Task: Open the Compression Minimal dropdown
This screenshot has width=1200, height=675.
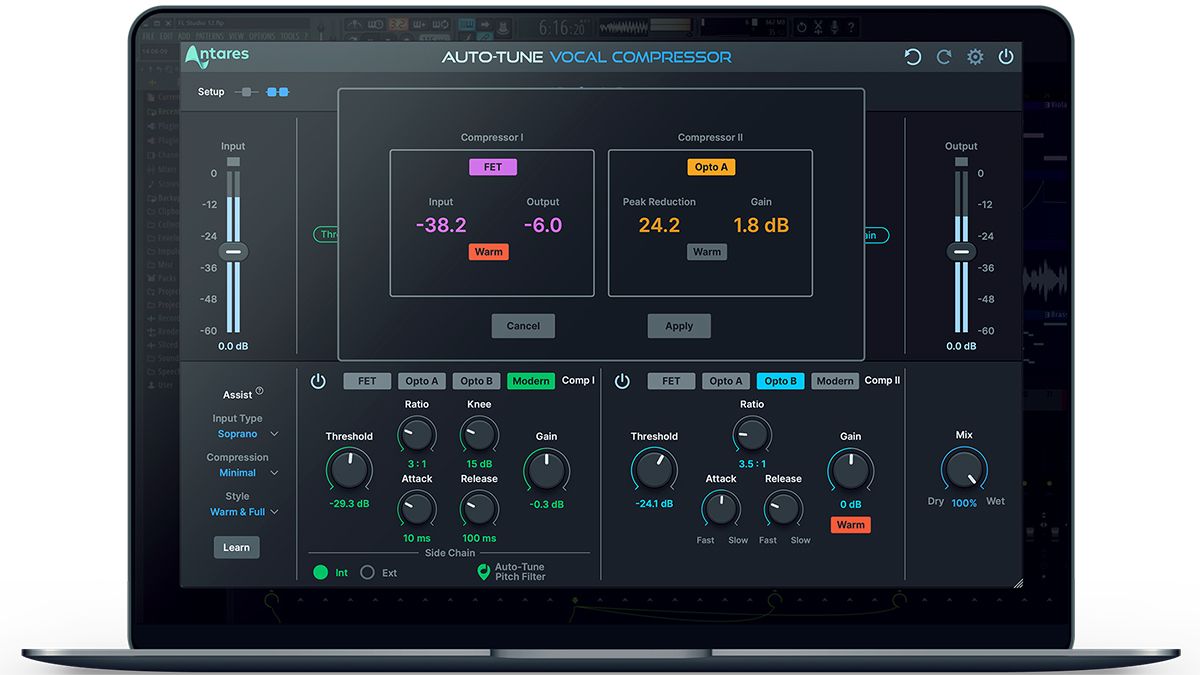Action: (x=247, y=473)
